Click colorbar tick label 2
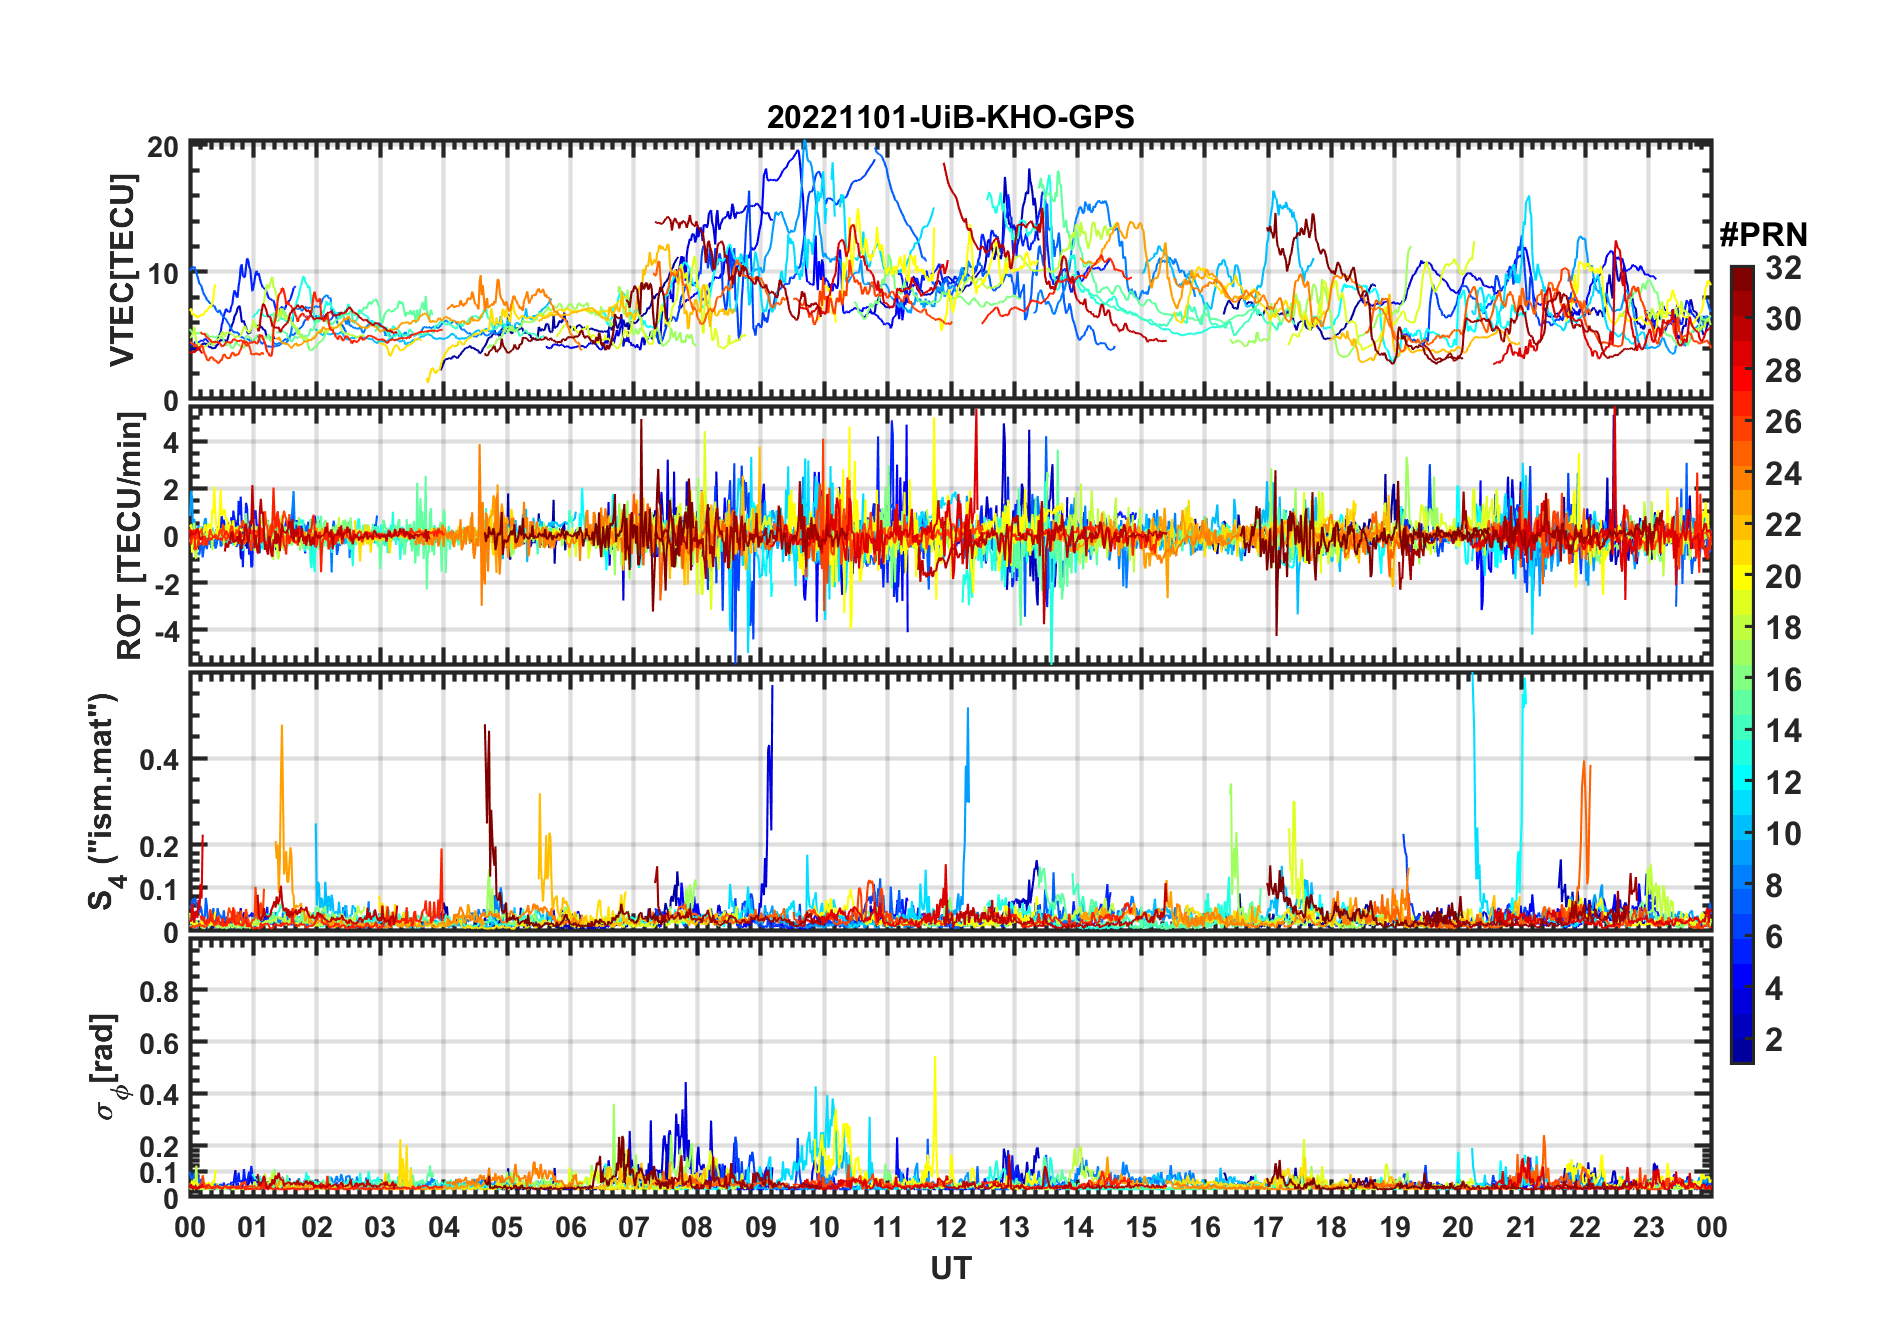The image size is (1902, 1330). coord(1774,1040)
